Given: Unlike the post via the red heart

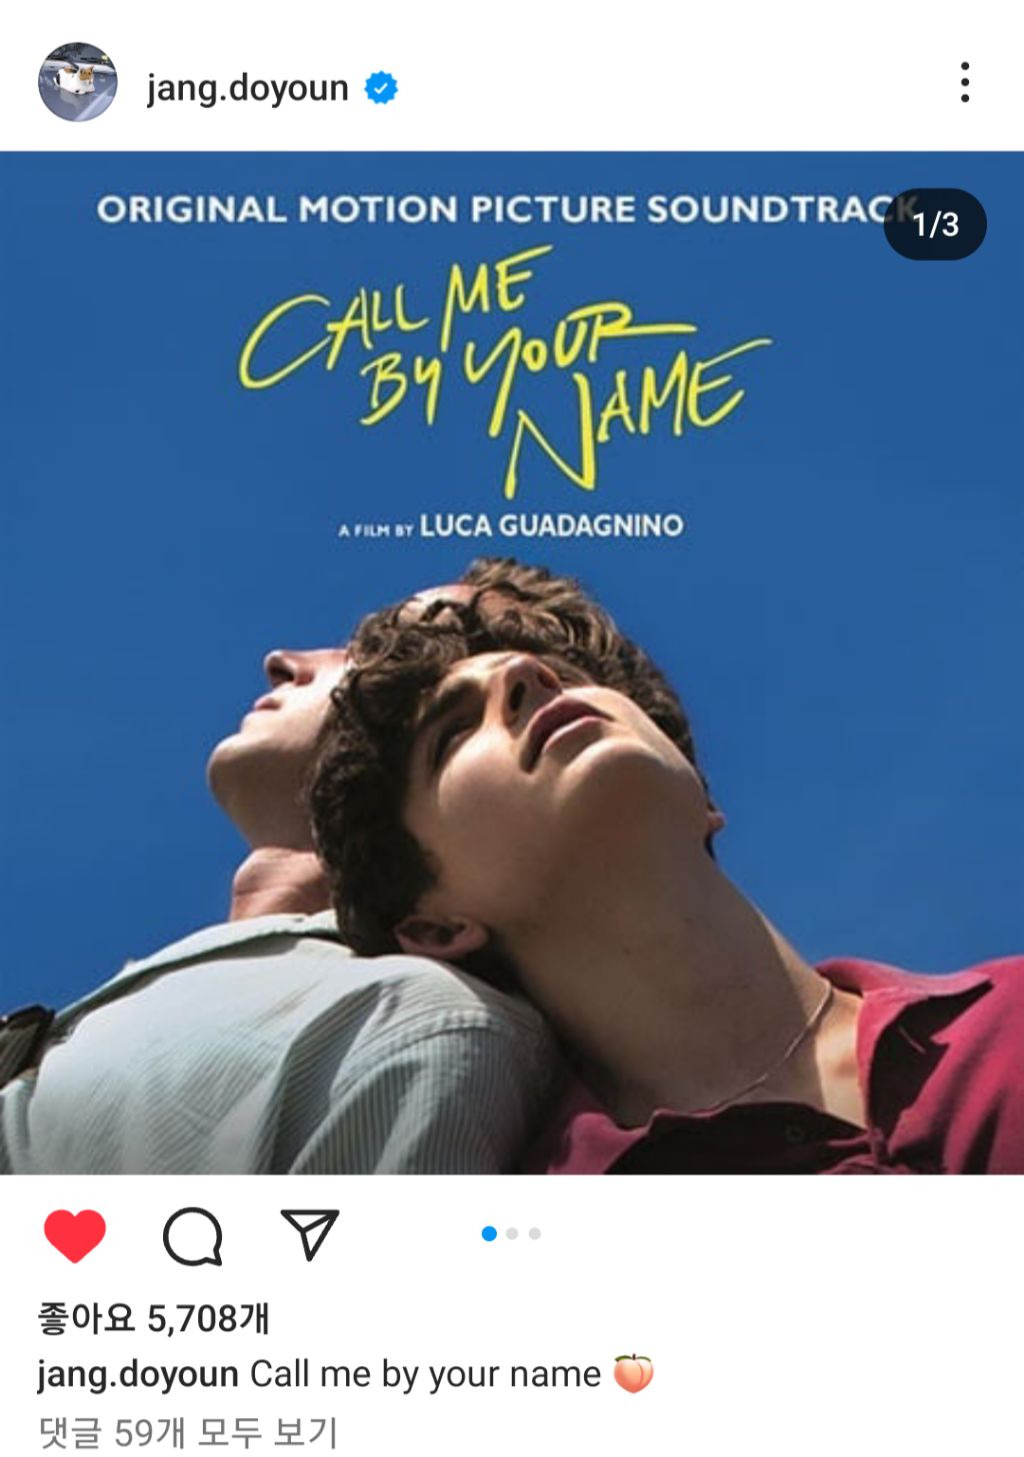Looking at the screenshot, I should (x=75, y=1235).
